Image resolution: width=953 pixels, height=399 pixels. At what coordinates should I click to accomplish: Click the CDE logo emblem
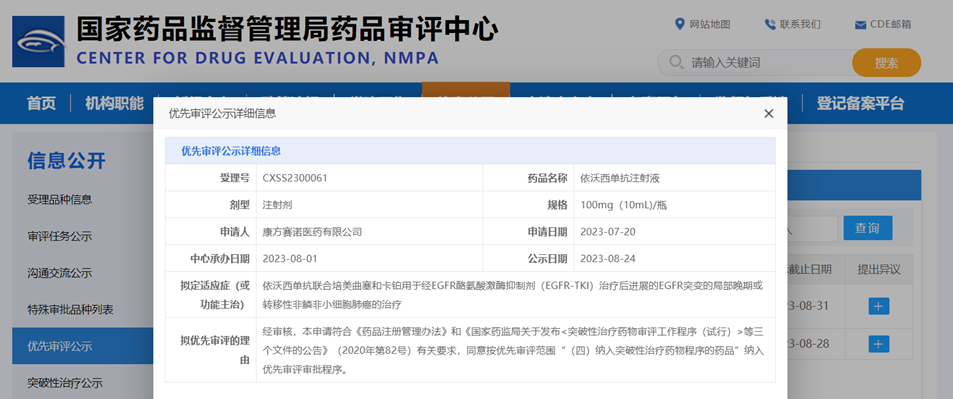click(x=38, y=41)
